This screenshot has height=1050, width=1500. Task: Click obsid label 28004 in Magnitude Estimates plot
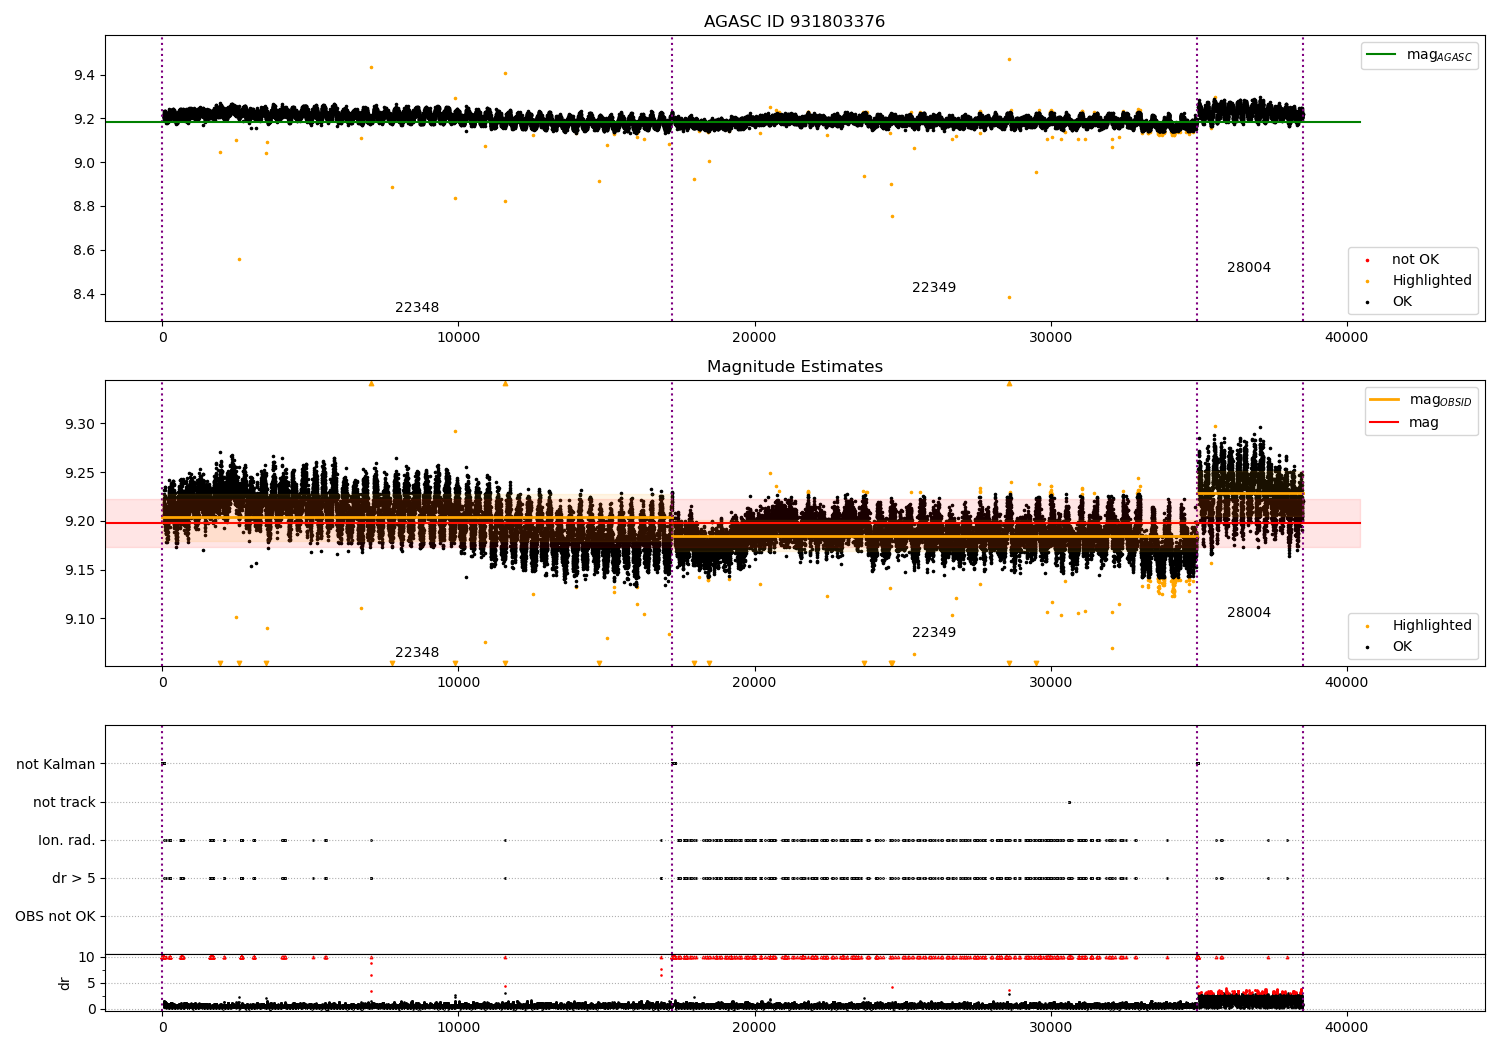(x=1249, y=613)
